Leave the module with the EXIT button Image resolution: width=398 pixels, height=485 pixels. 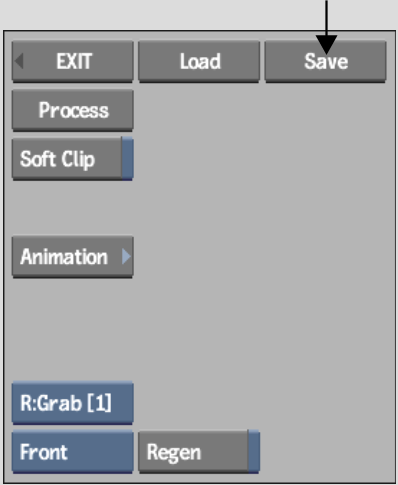(73, 61)
